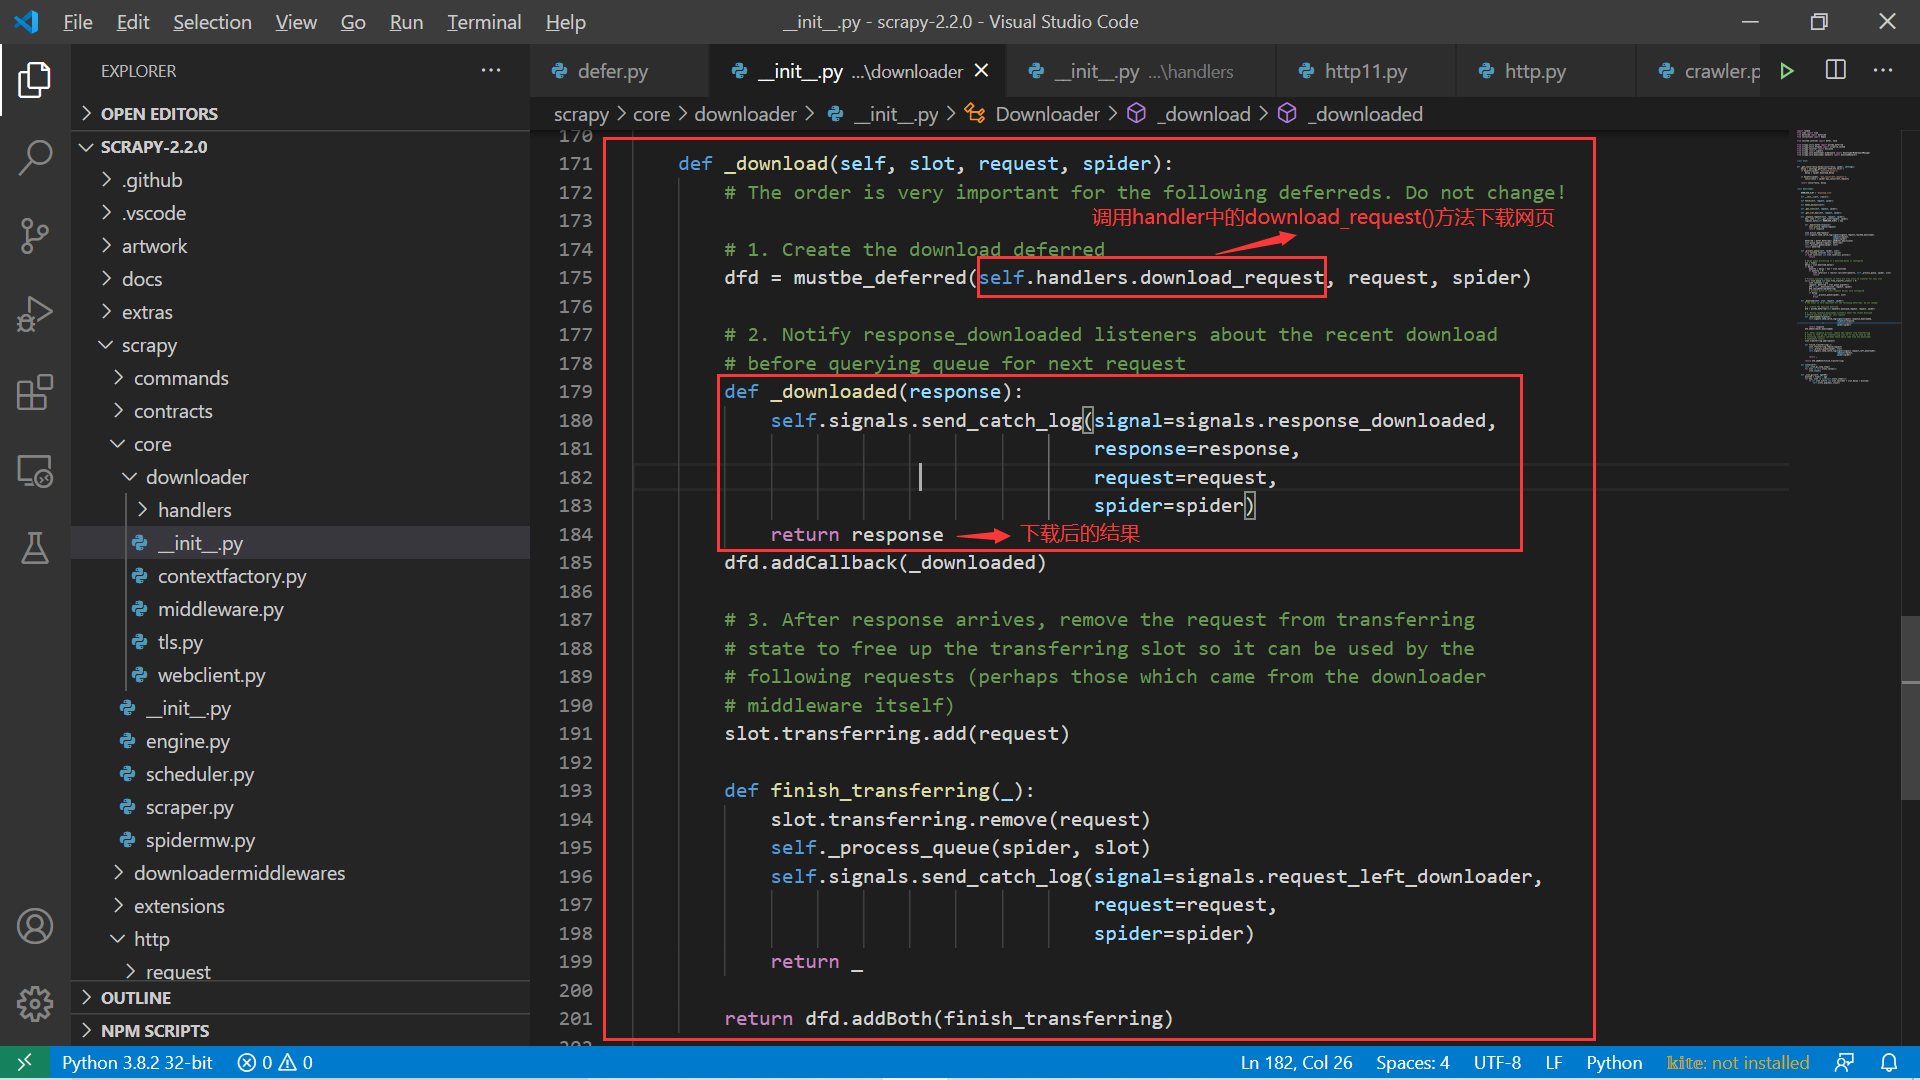The image size is (1920, 1080).
Task: Switch to the http11.py tab
Action: click(x=1365, y=71)
